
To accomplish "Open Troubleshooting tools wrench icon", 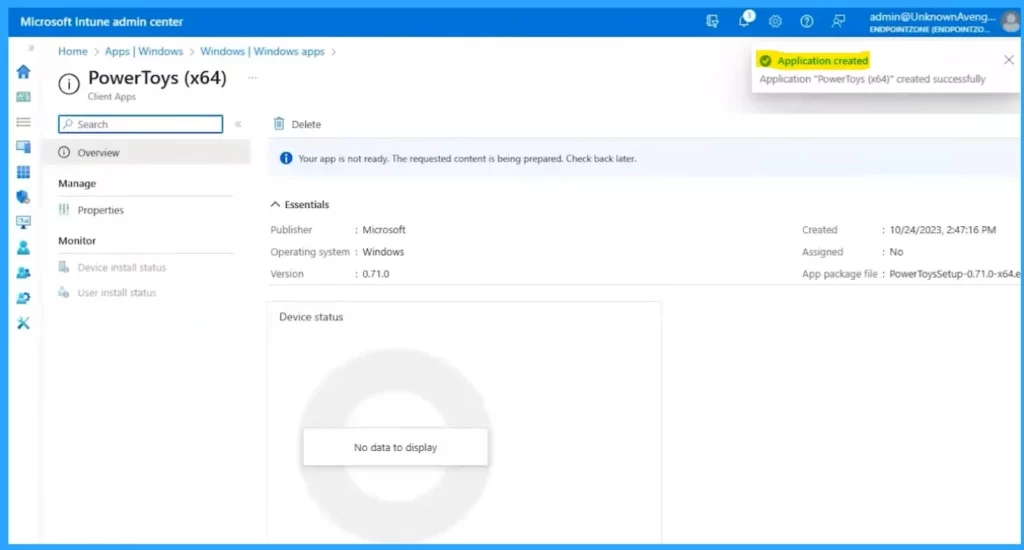I will tap(24, 323).
